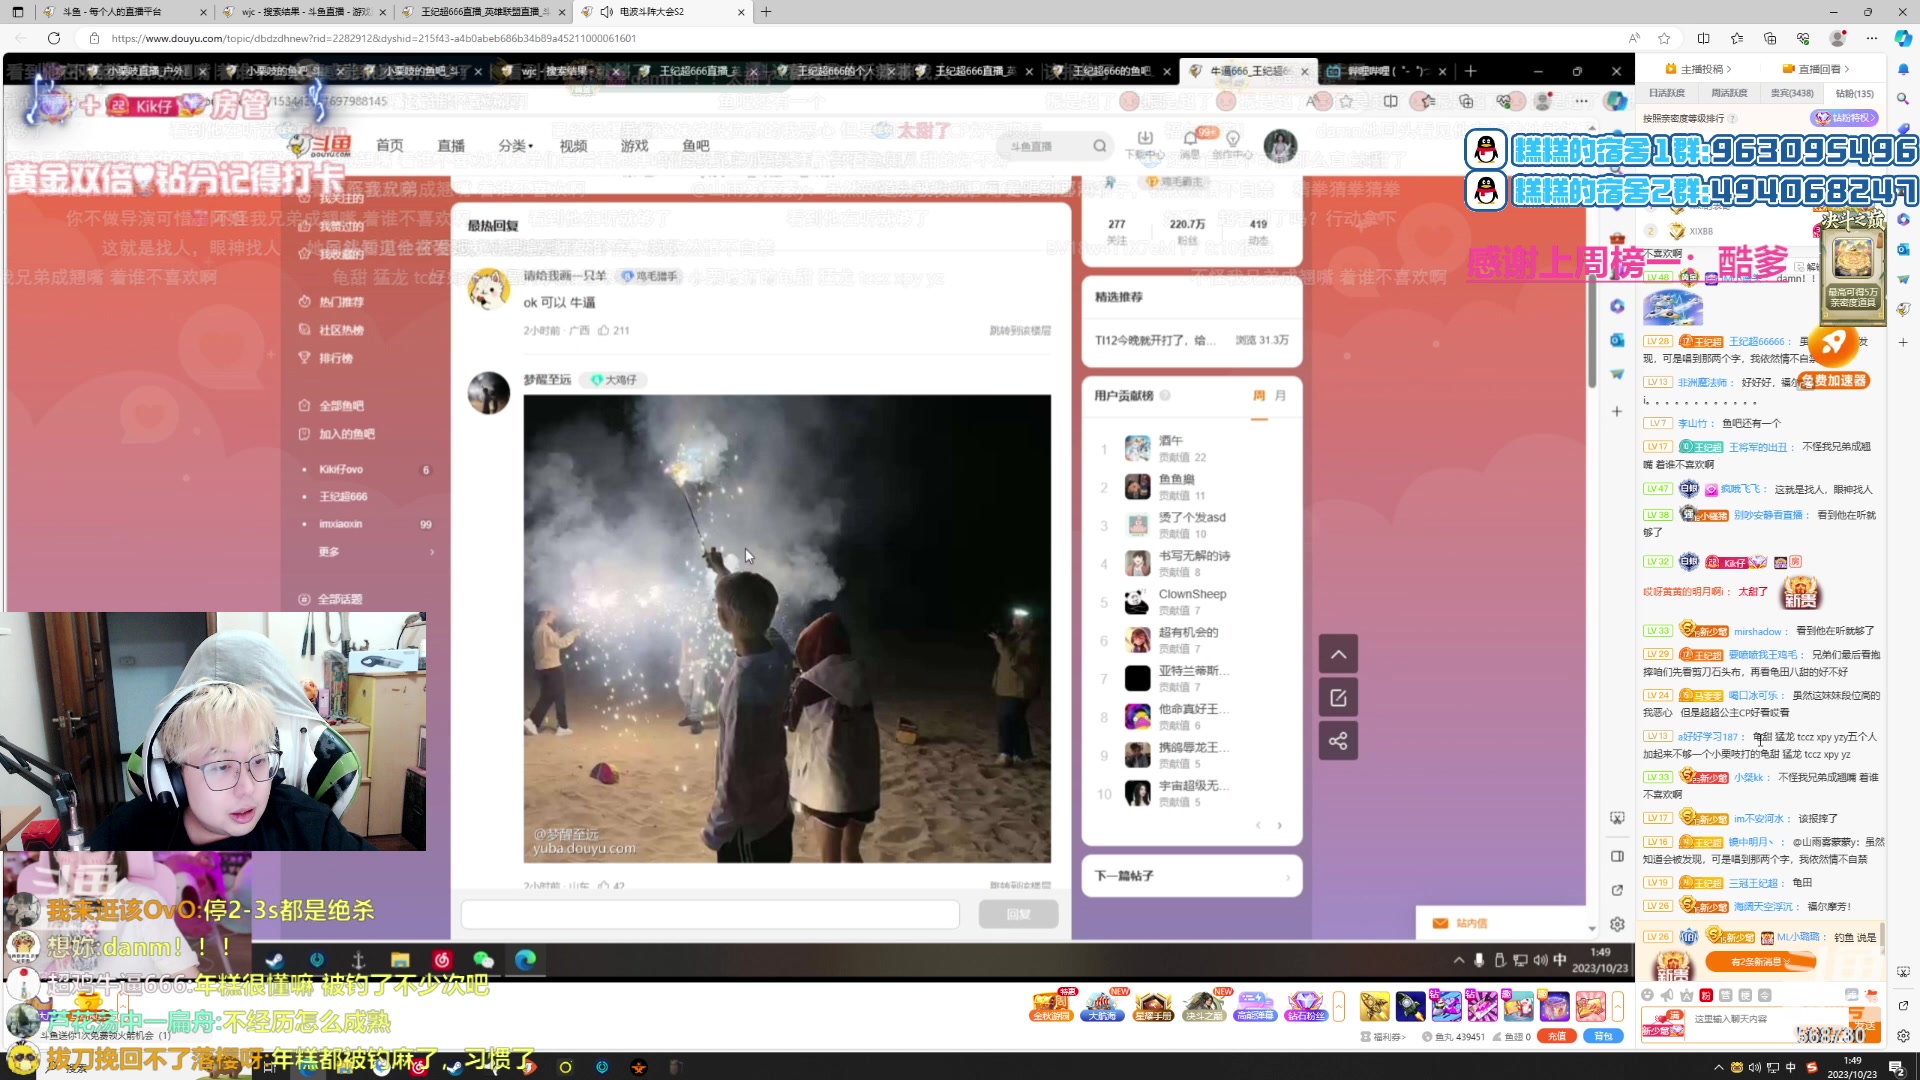Click the 充值 recharge button

pos(1557,1037)
